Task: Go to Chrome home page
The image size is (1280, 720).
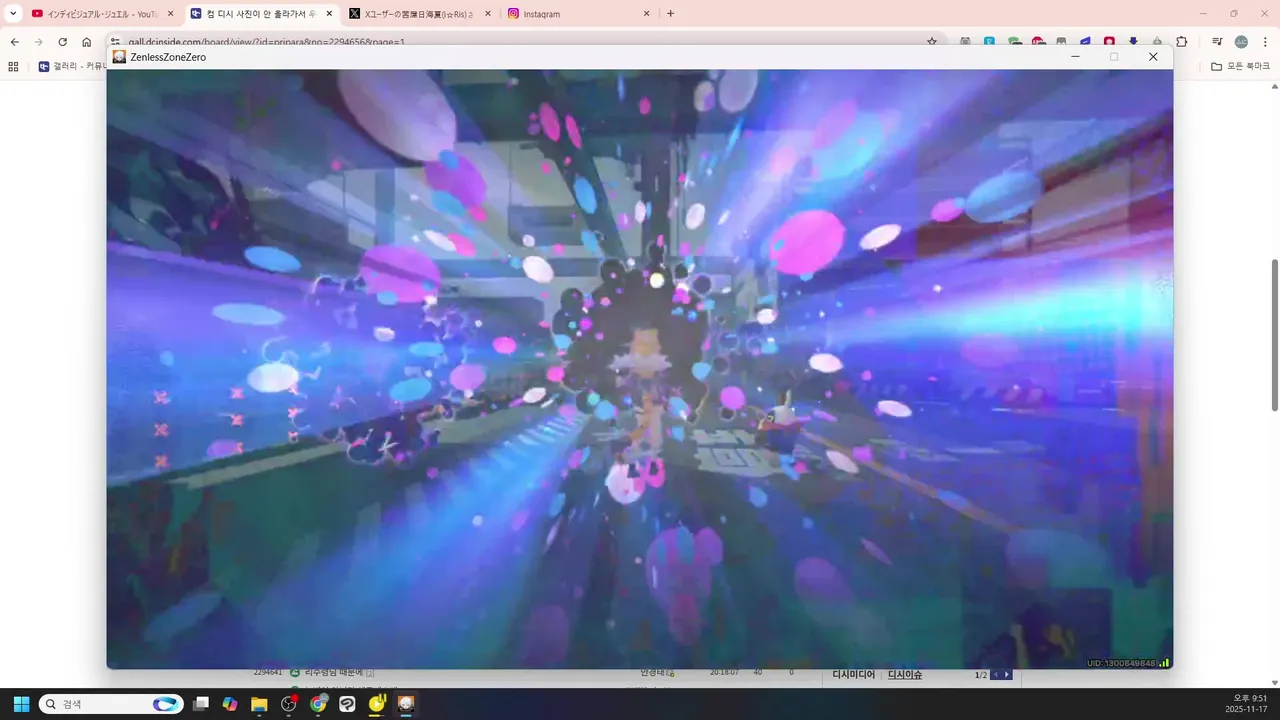Action: click(87, 42)
